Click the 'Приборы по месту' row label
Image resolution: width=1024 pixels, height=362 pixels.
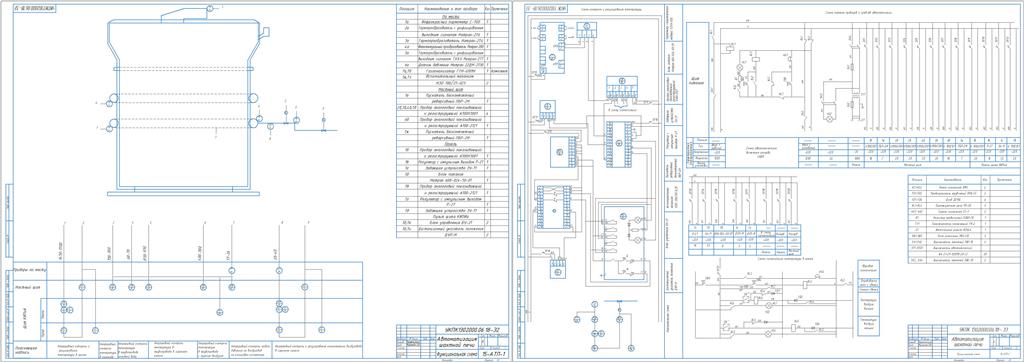click(x=29, y=270)
